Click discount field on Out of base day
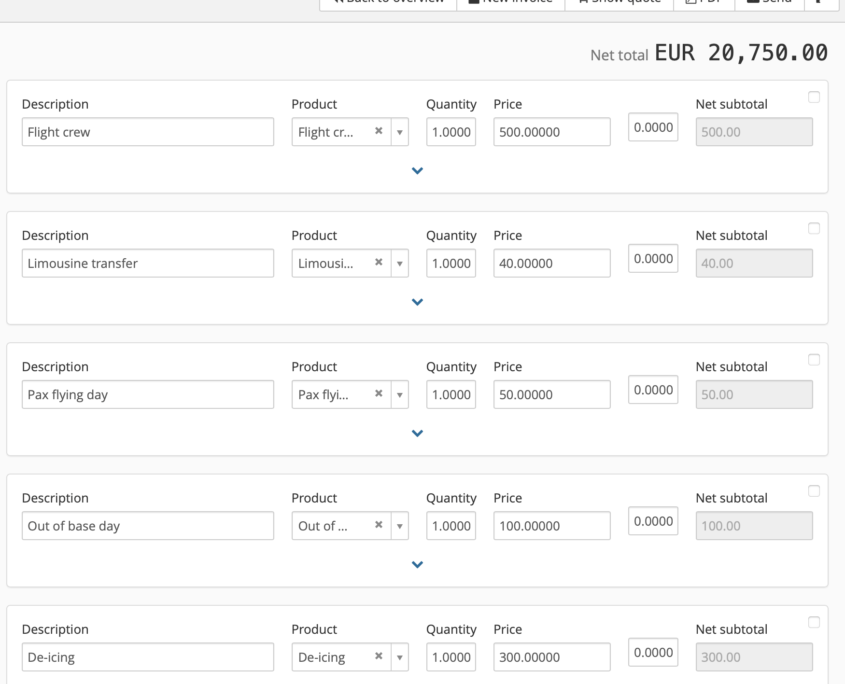This screenshot has width=845, height=684. point(653,522)
